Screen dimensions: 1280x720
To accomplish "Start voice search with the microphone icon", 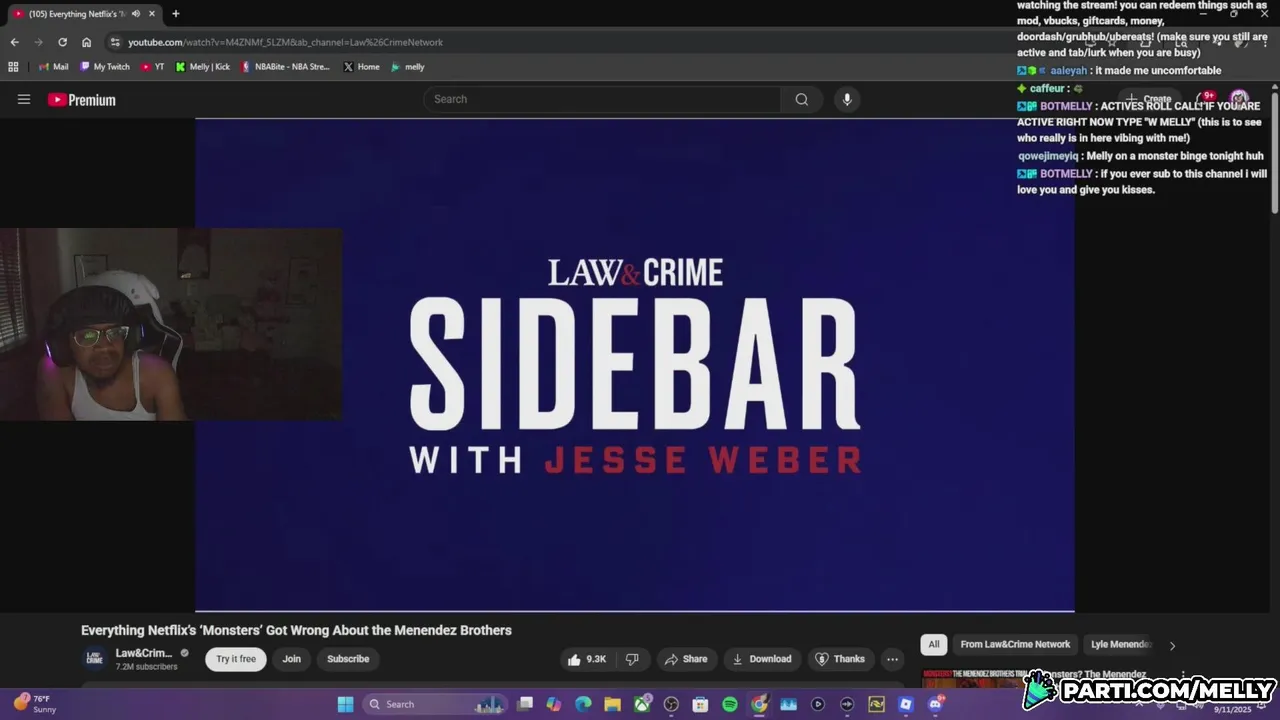I will [x=847, y=99].
